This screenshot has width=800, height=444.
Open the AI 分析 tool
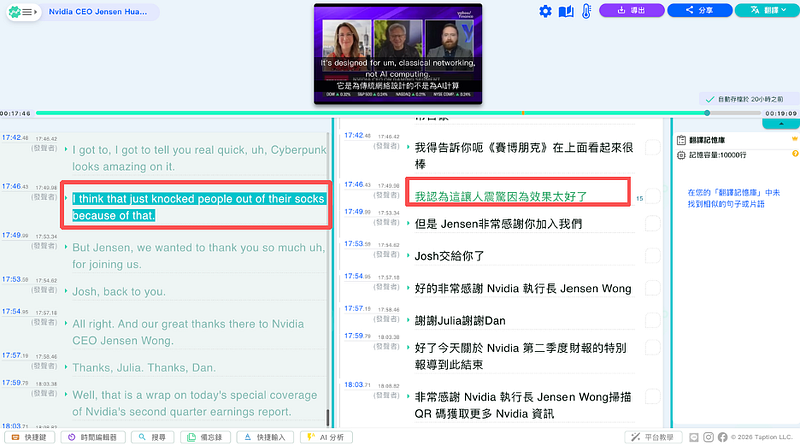(326, 437)
